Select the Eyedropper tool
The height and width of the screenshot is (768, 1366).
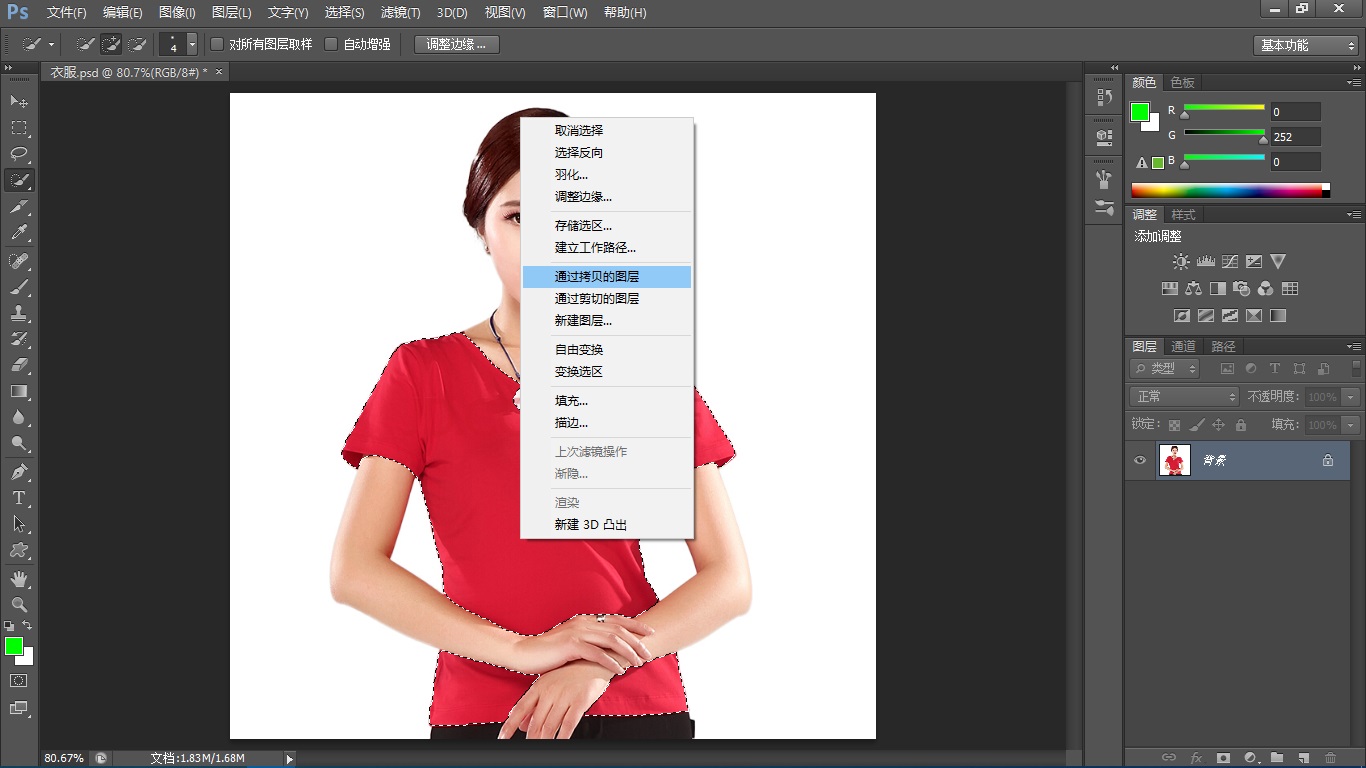19,233
